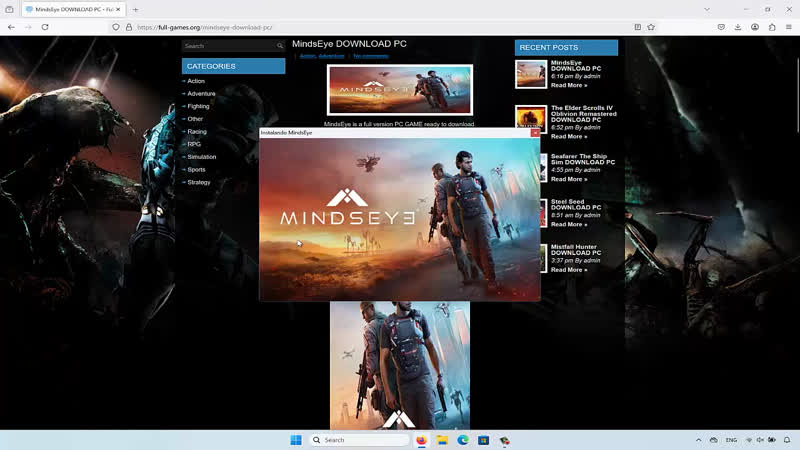Viewport: 800px width, 450px height.
Task: Open the notifications bell in system tray
Action: (787, 440)
